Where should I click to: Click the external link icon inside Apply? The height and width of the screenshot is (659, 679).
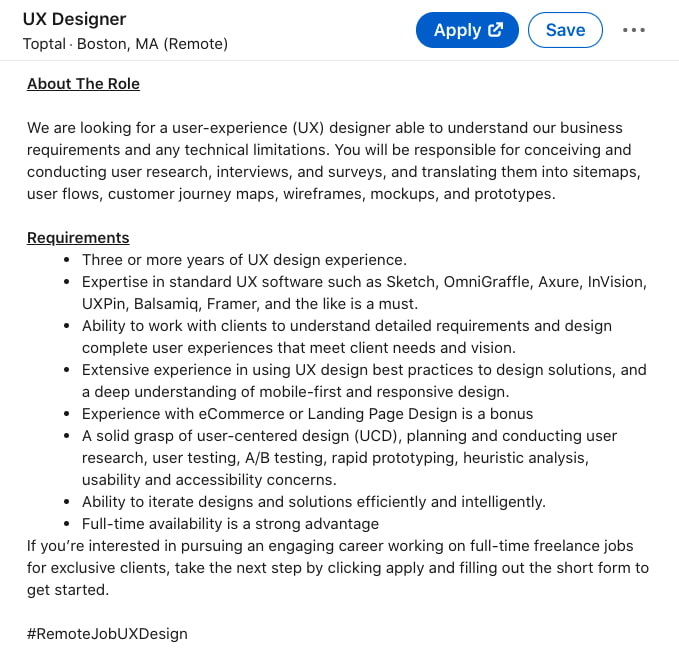(x=495, y=30)
